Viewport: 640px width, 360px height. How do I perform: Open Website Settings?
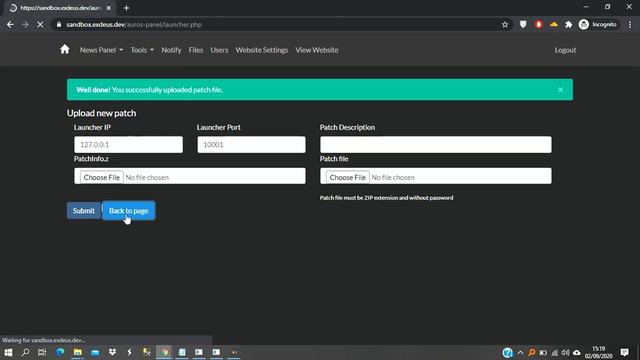coord(262,50)
